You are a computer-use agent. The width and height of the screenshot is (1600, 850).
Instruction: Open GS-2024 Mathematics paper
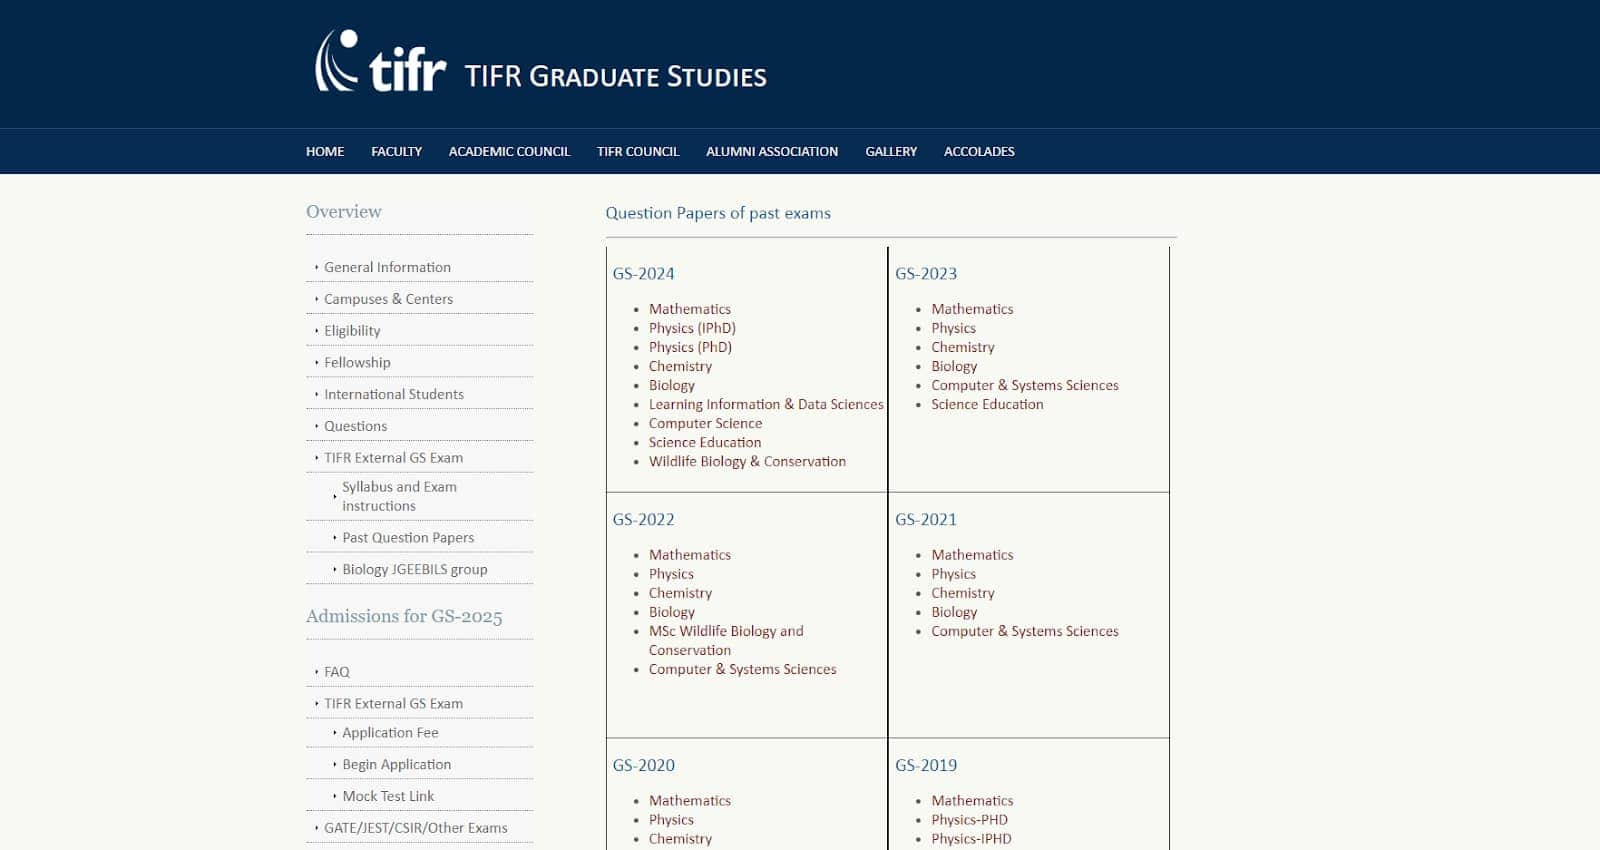click(x=690, y=309)
